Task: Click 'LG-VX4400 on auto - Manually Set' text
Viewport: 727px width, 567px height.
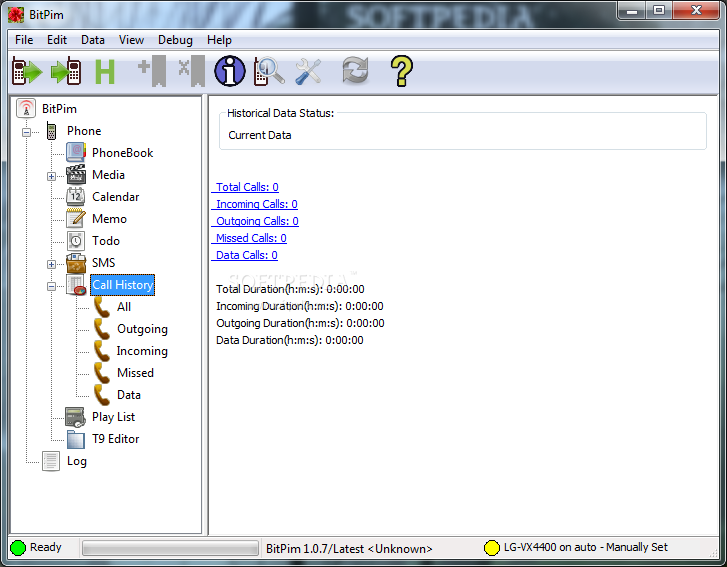Action: point(586,547)
